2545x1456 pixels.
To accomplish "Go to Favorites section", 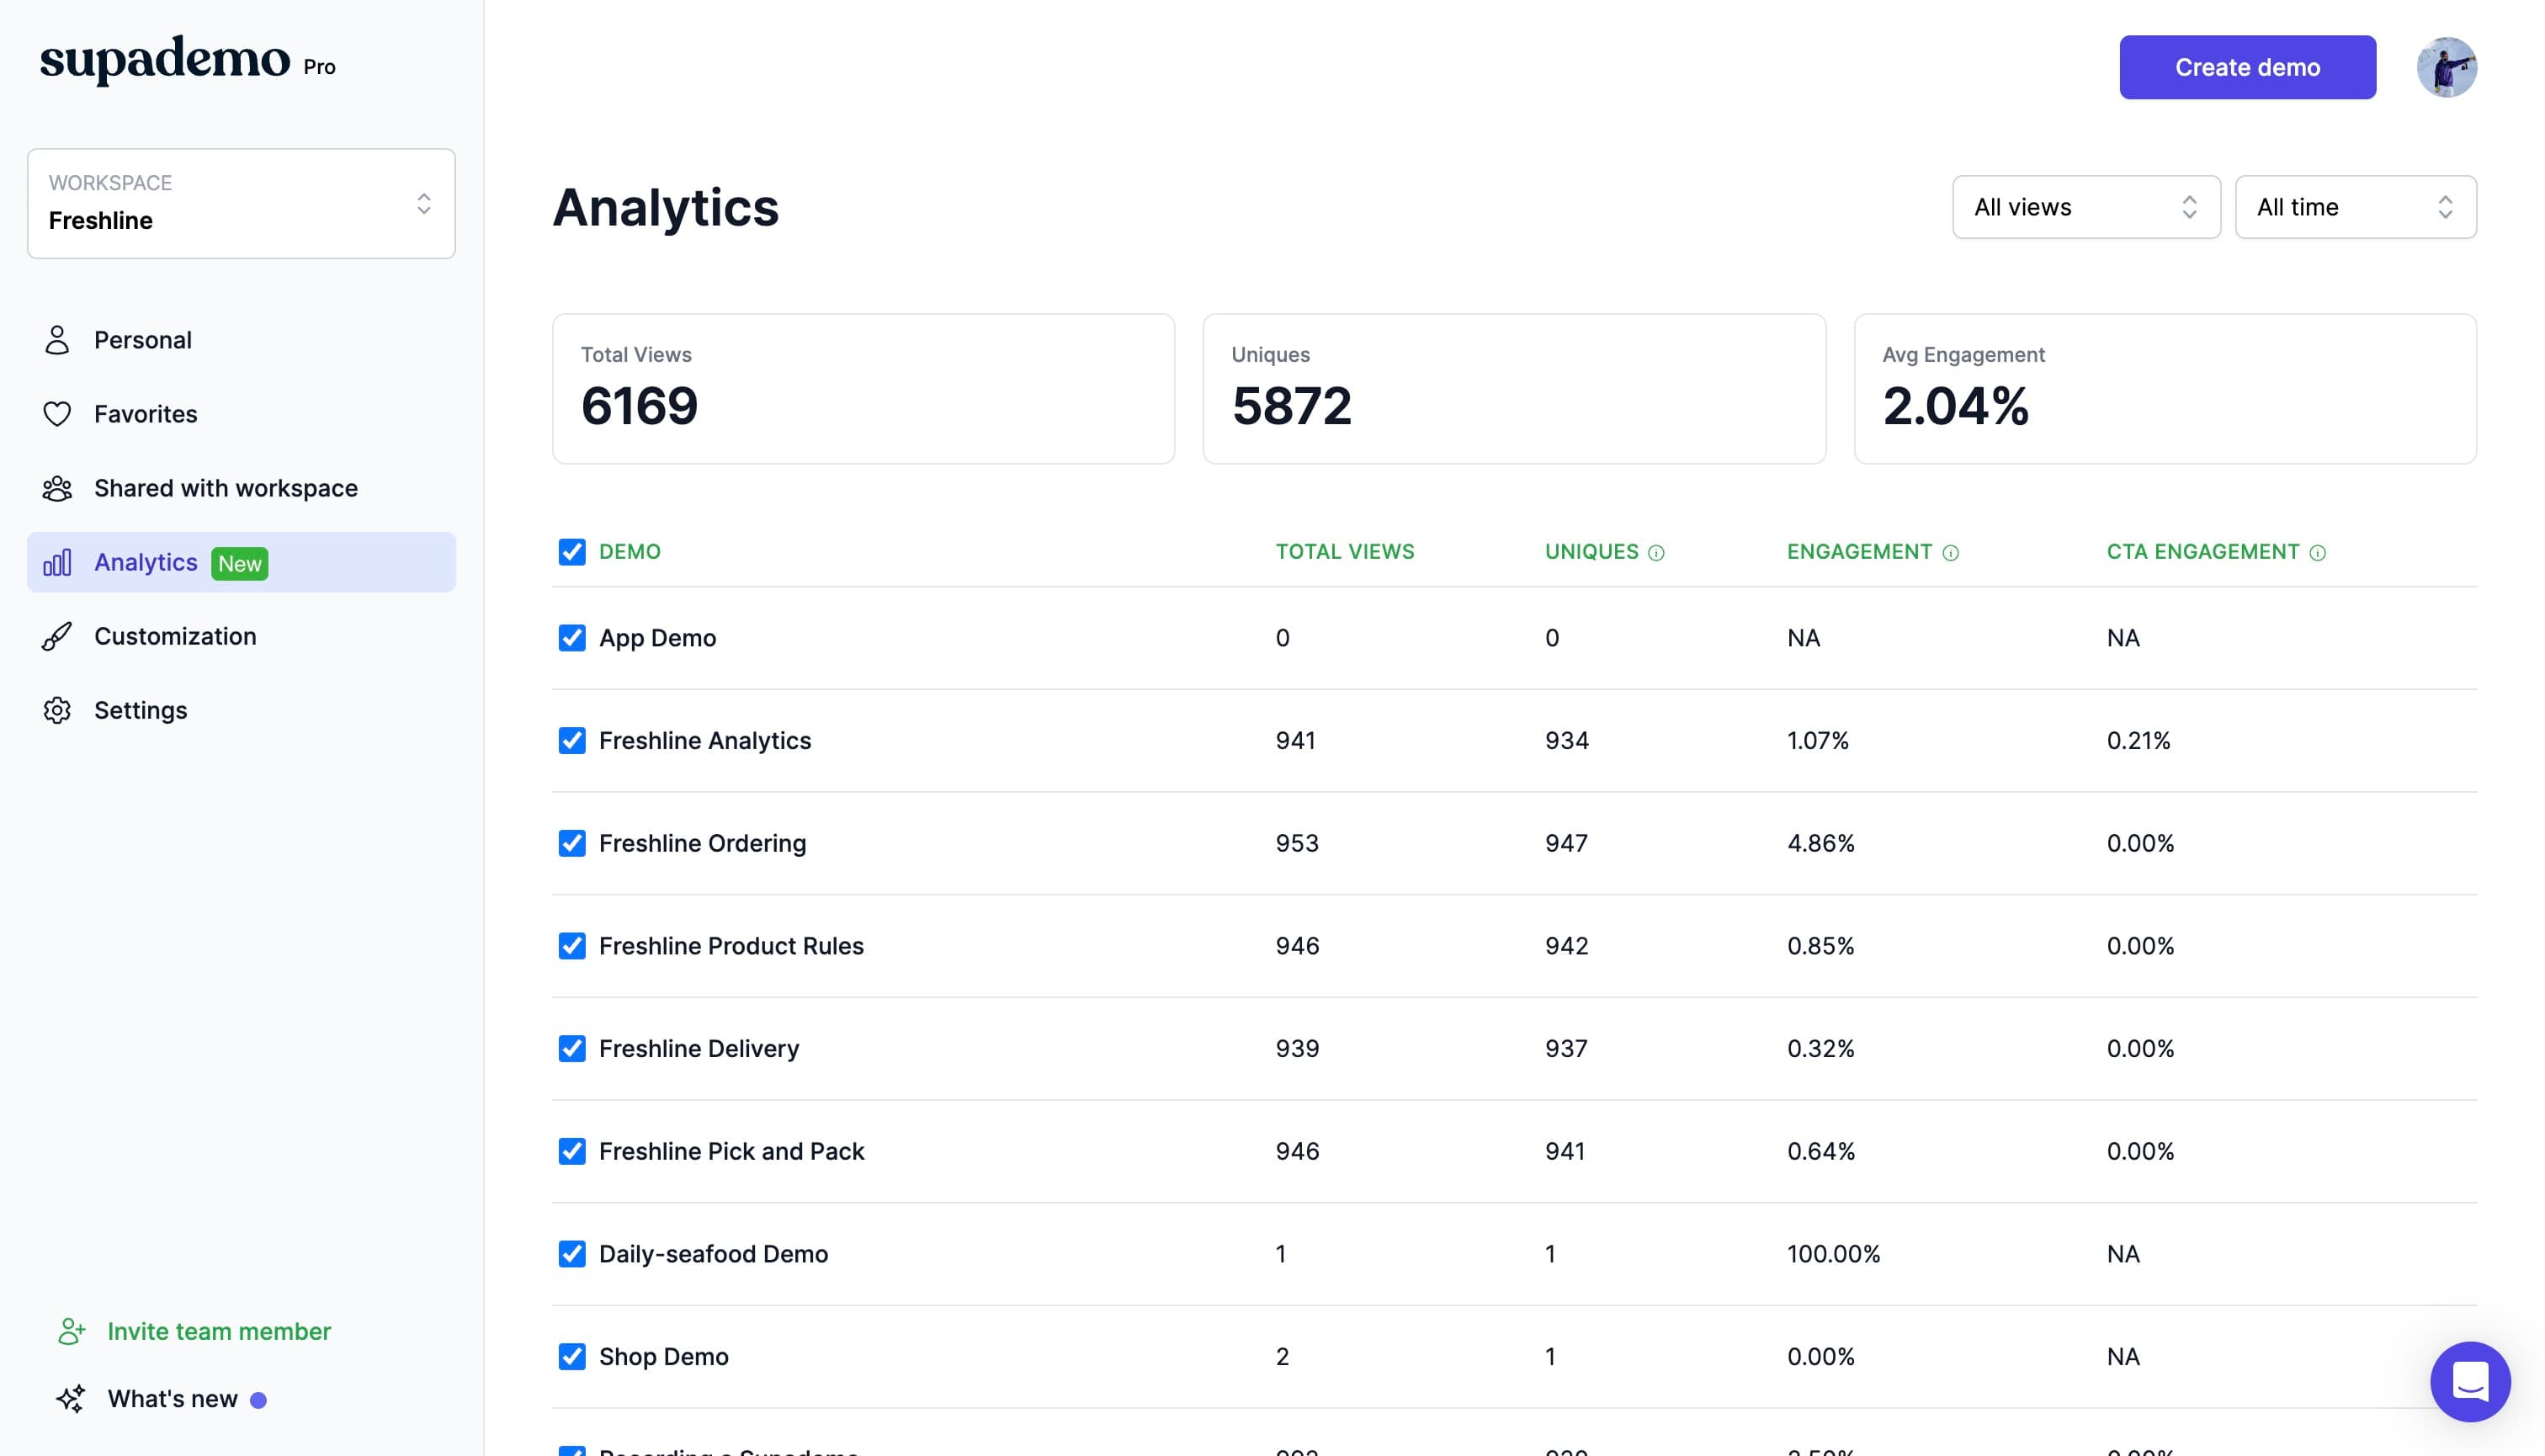I will (241, 414).
